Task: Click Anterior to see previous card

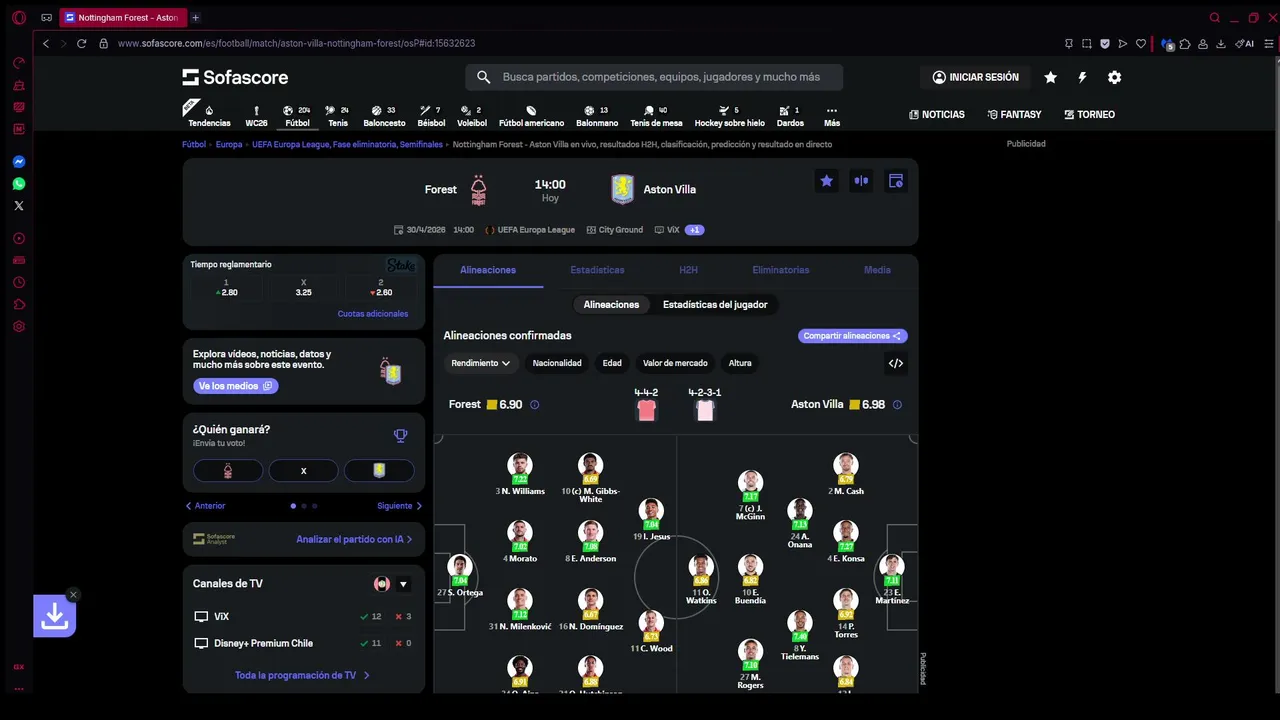Action: click(x=205, y=506)
